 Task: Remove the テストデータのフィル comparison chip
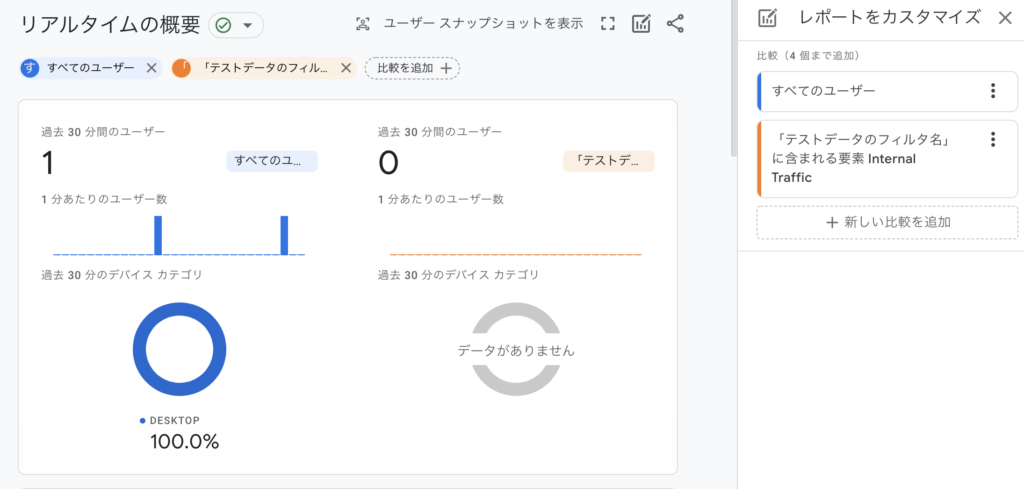pyautogui.click(x=346, y=68)
